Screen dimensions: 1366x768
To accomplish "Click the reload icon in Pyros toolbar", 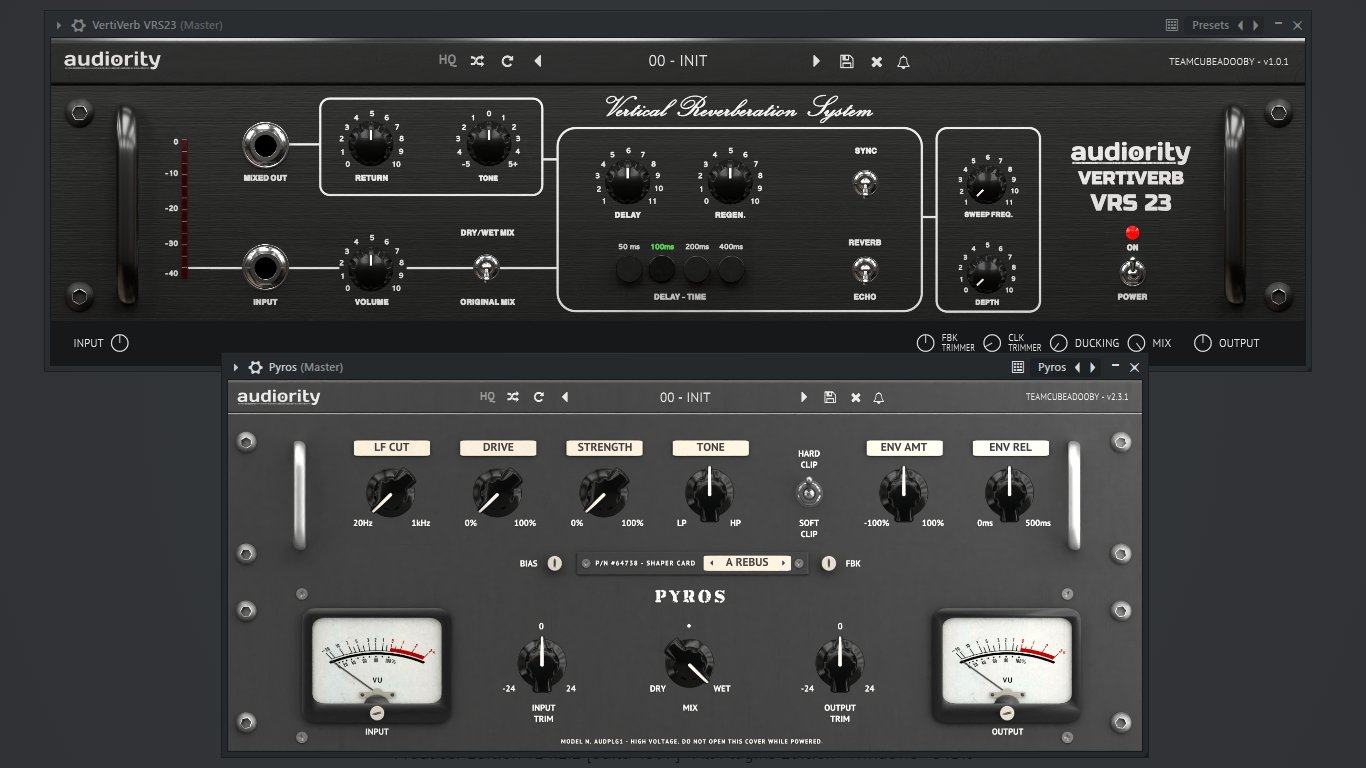I will pos(538,397).
